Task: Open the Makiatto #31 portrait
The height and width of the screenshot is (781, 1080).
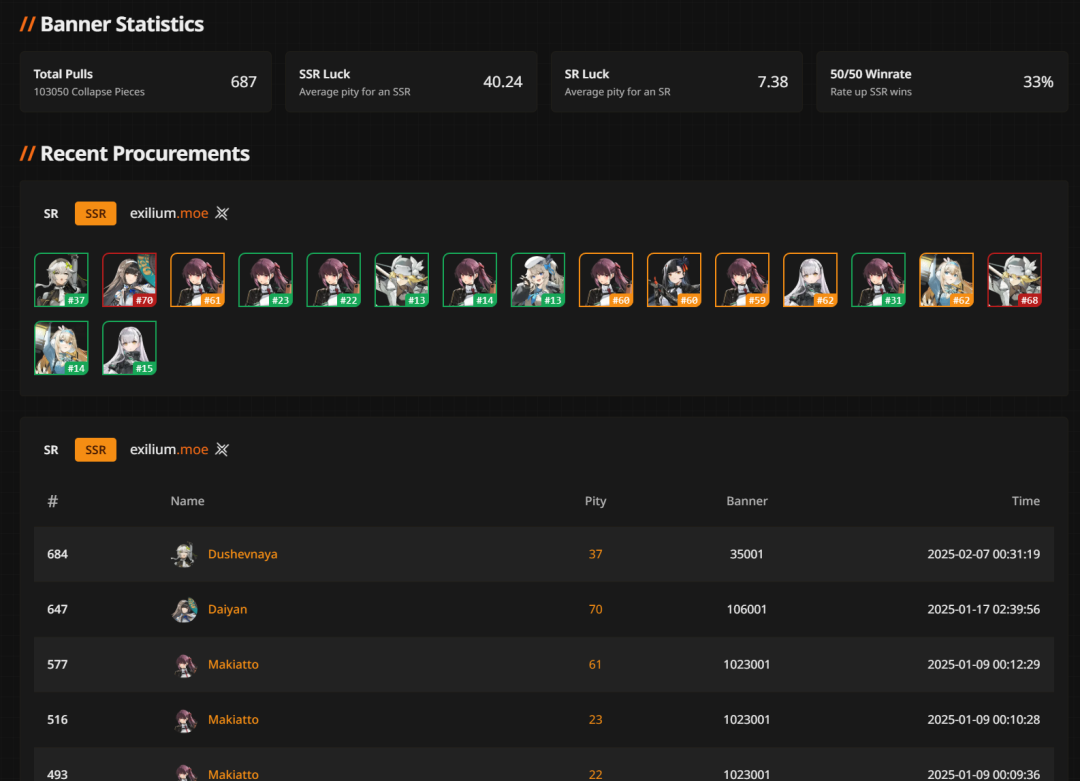Action: (x=879, y=280)
